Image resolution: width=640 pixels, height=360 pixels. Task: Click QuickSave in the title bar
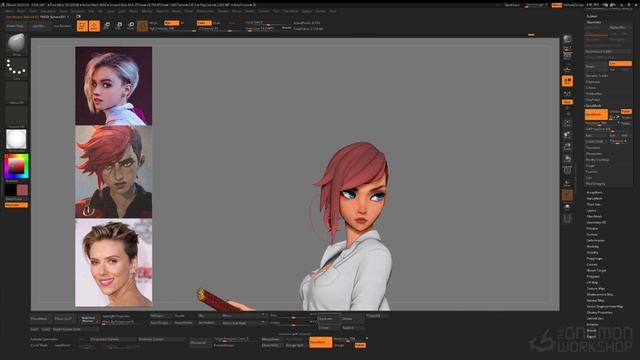[512, 5]
